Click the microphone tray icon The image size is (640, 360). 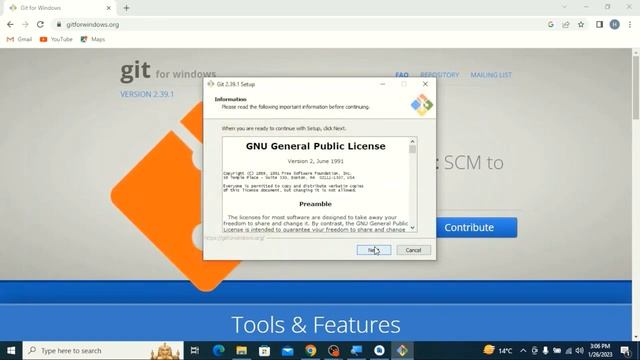pyautogui.click(x=545, y=351)
